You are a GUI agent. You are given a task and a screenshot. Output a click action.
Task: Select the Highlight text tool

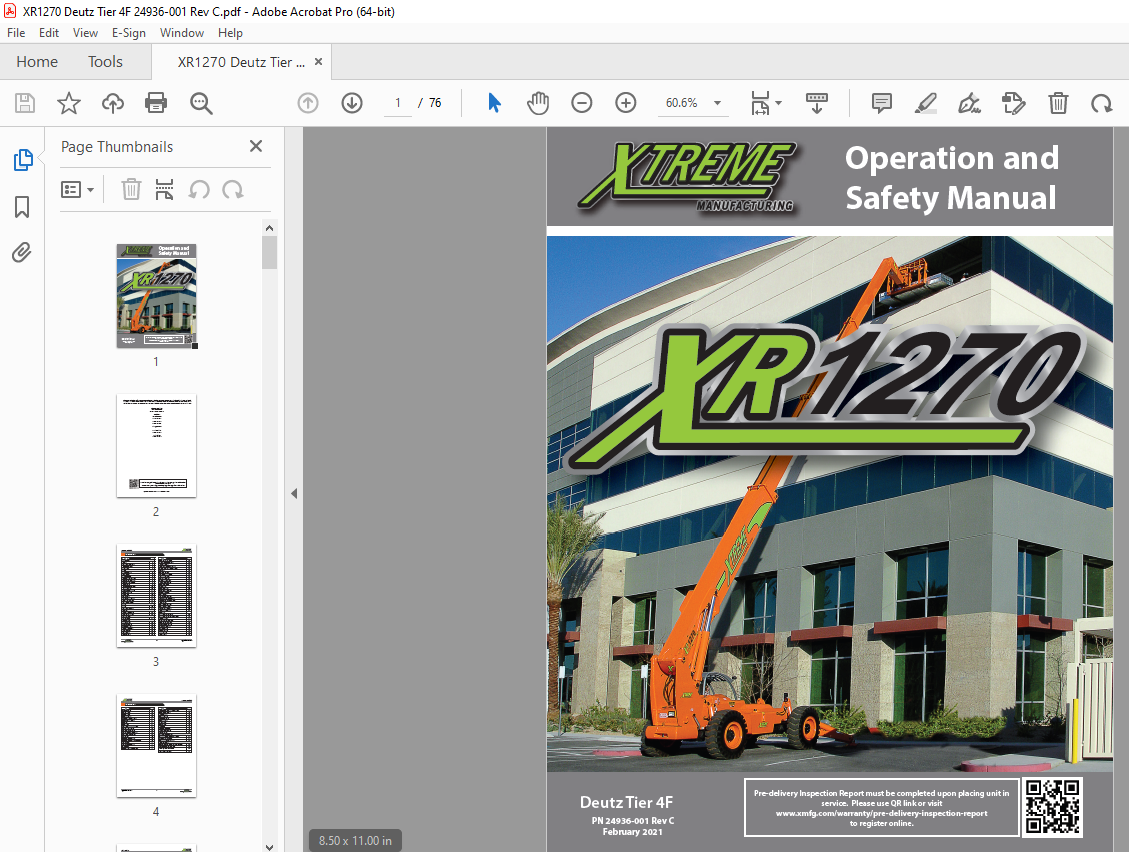[x=926, y=103]
